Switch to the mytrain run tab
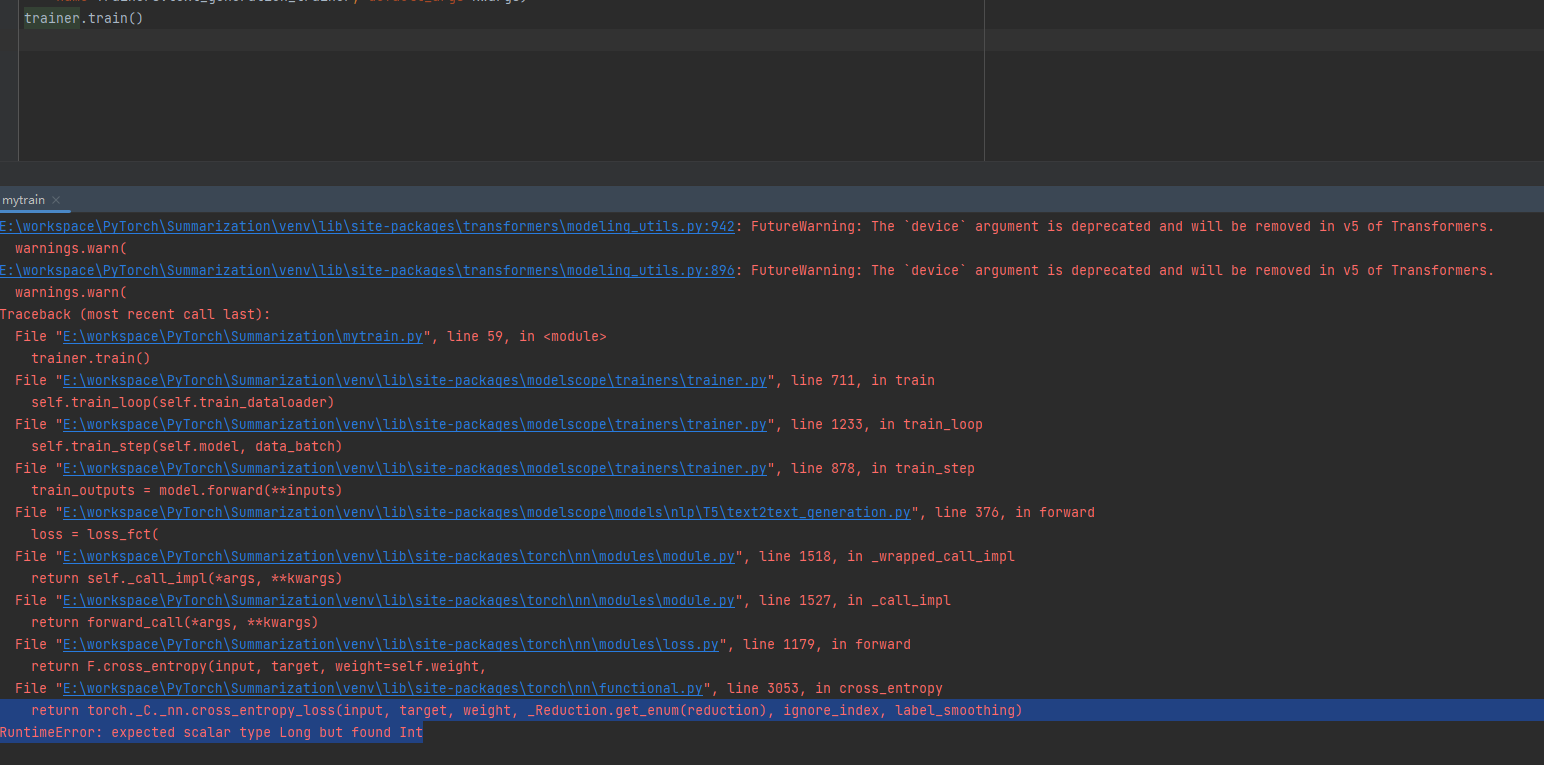This screenshot has width=1544, height=765. (x=23, y=200)
